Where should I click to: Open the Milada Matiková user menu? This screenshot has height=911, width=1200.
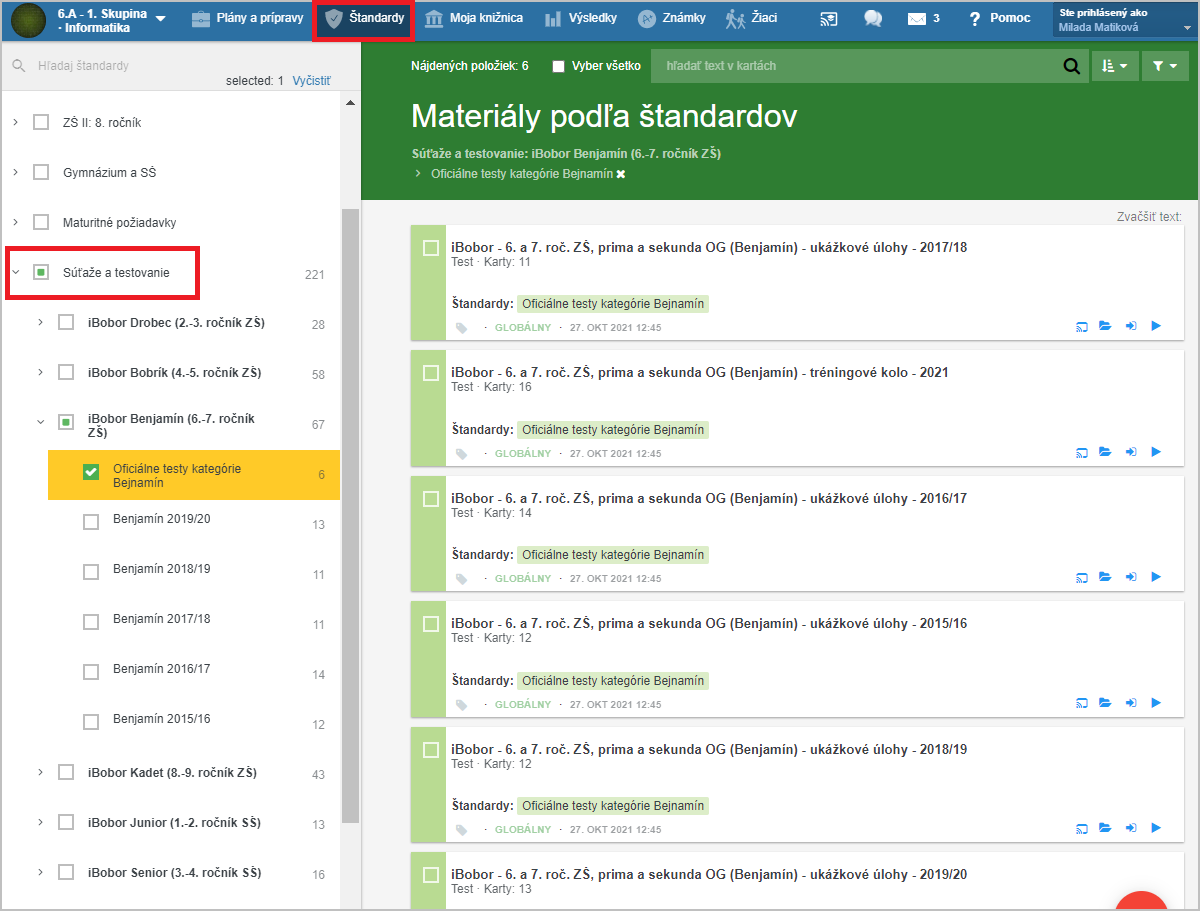(1123, 20)
